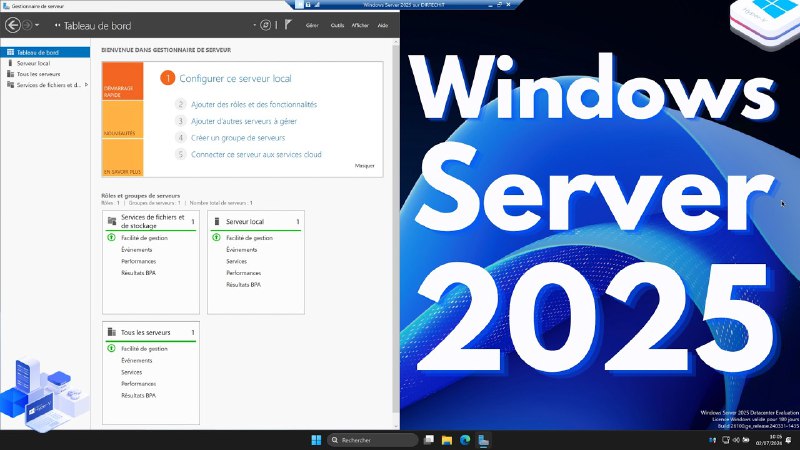Select Tableau de bord in the sidebar
This screenshot has width=800, height=450.
point(45,52)
